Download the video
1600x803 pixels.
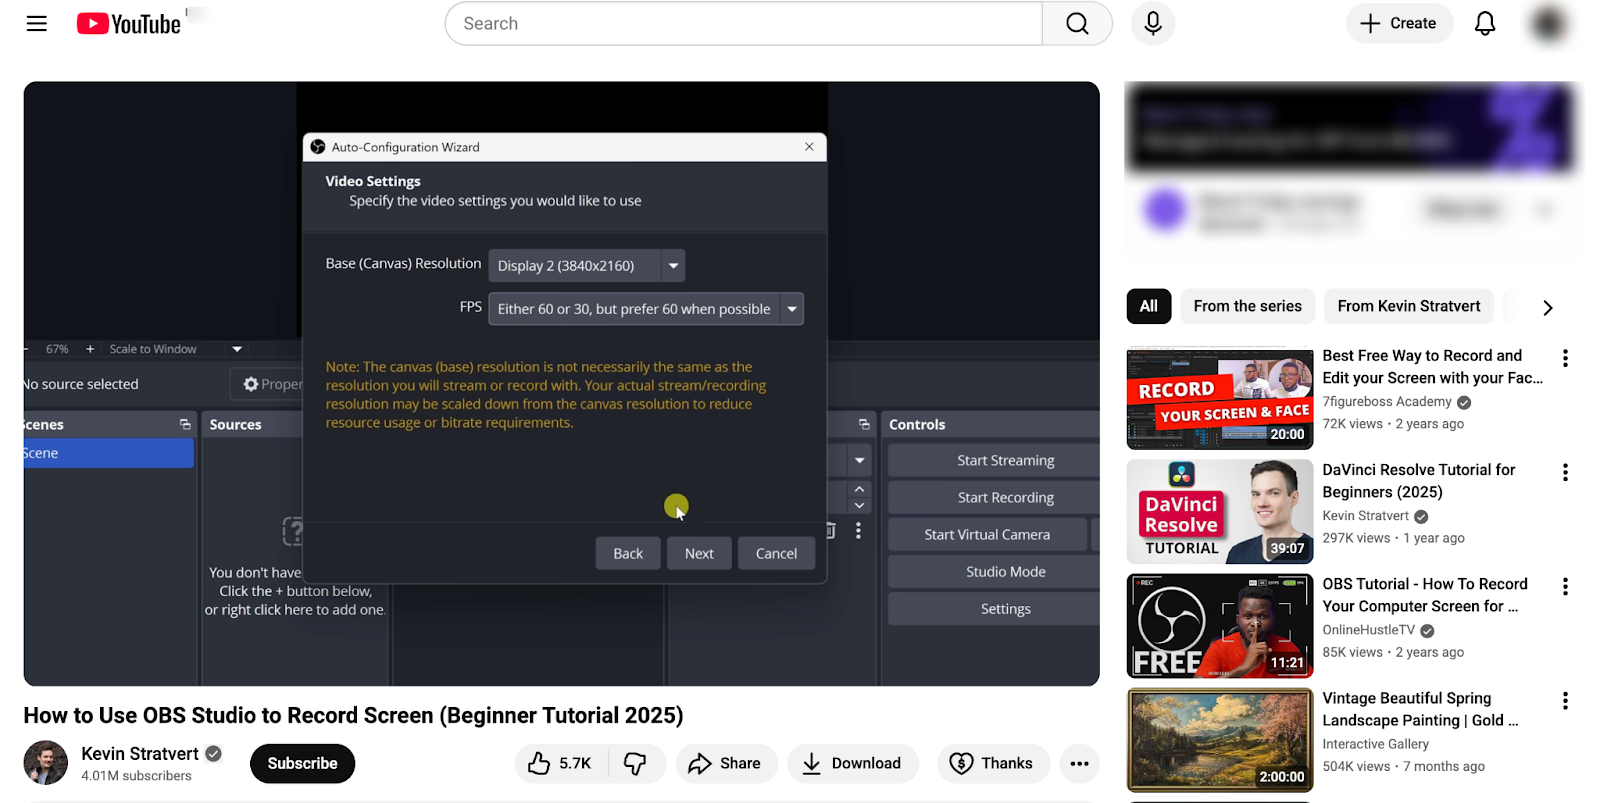tap(852, 763)
